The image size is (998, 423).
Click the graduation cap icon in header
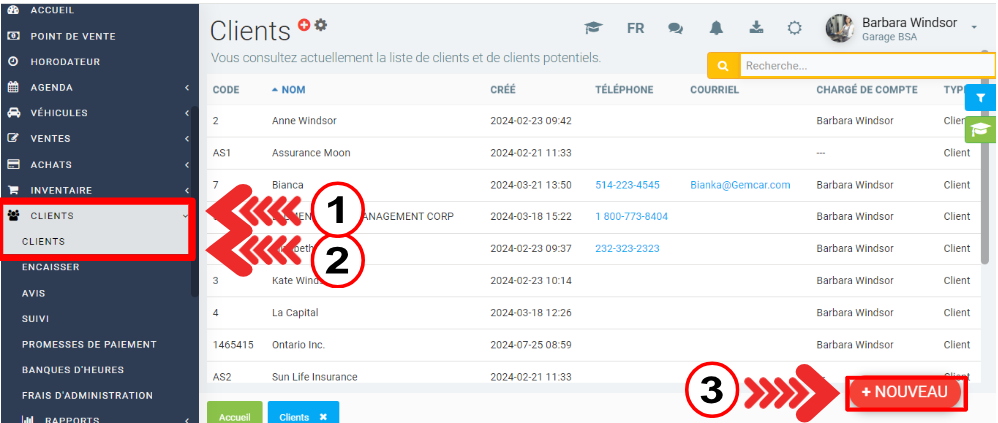[594, 28]
